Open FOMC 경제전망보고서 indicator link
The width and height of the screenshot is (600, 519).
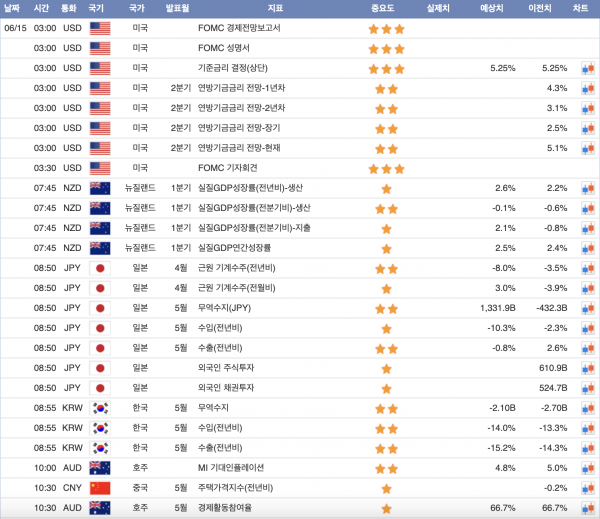click(x=239, y=28)
